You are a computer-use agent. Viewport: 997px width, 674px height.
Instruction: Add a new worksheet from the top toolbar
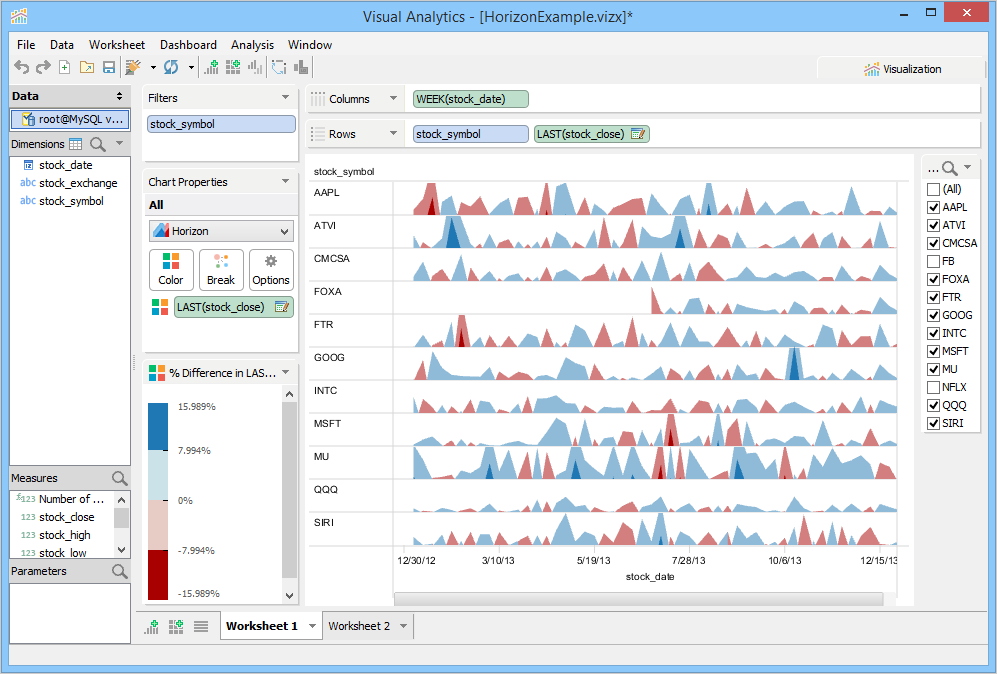click(x=211, y=67)
